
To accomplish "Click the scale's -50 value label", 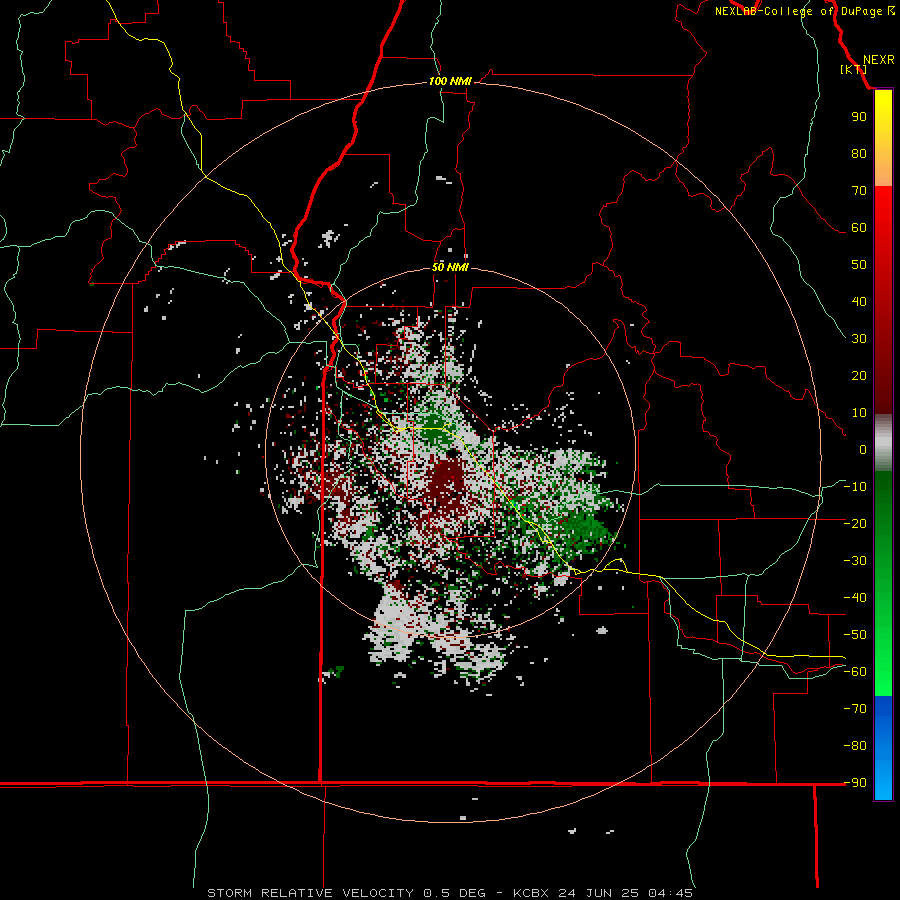I will pos(855,635).
